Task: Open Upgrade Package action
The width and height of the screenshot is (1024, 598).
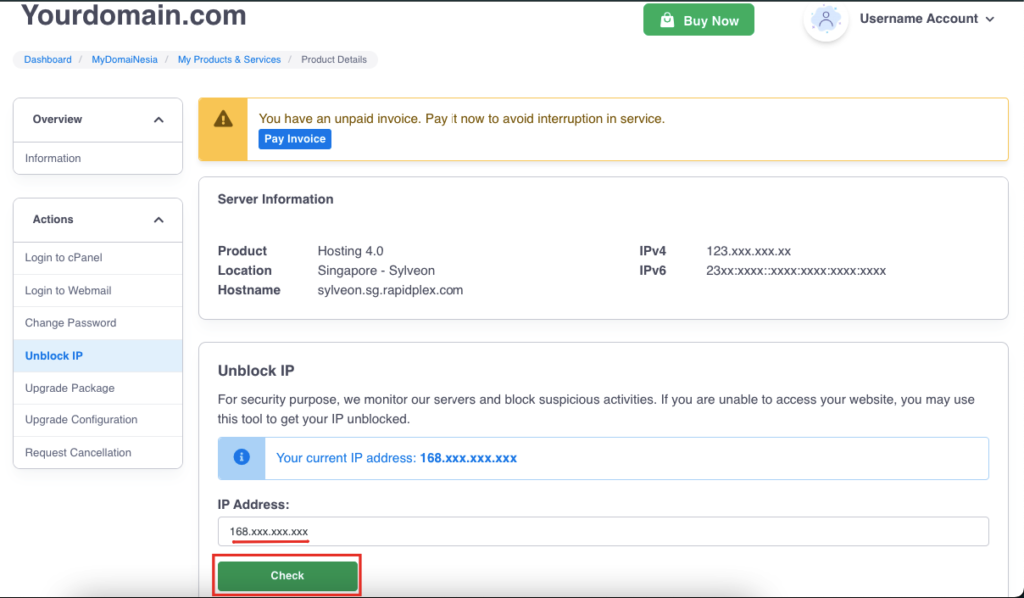Action: (98, 388)
